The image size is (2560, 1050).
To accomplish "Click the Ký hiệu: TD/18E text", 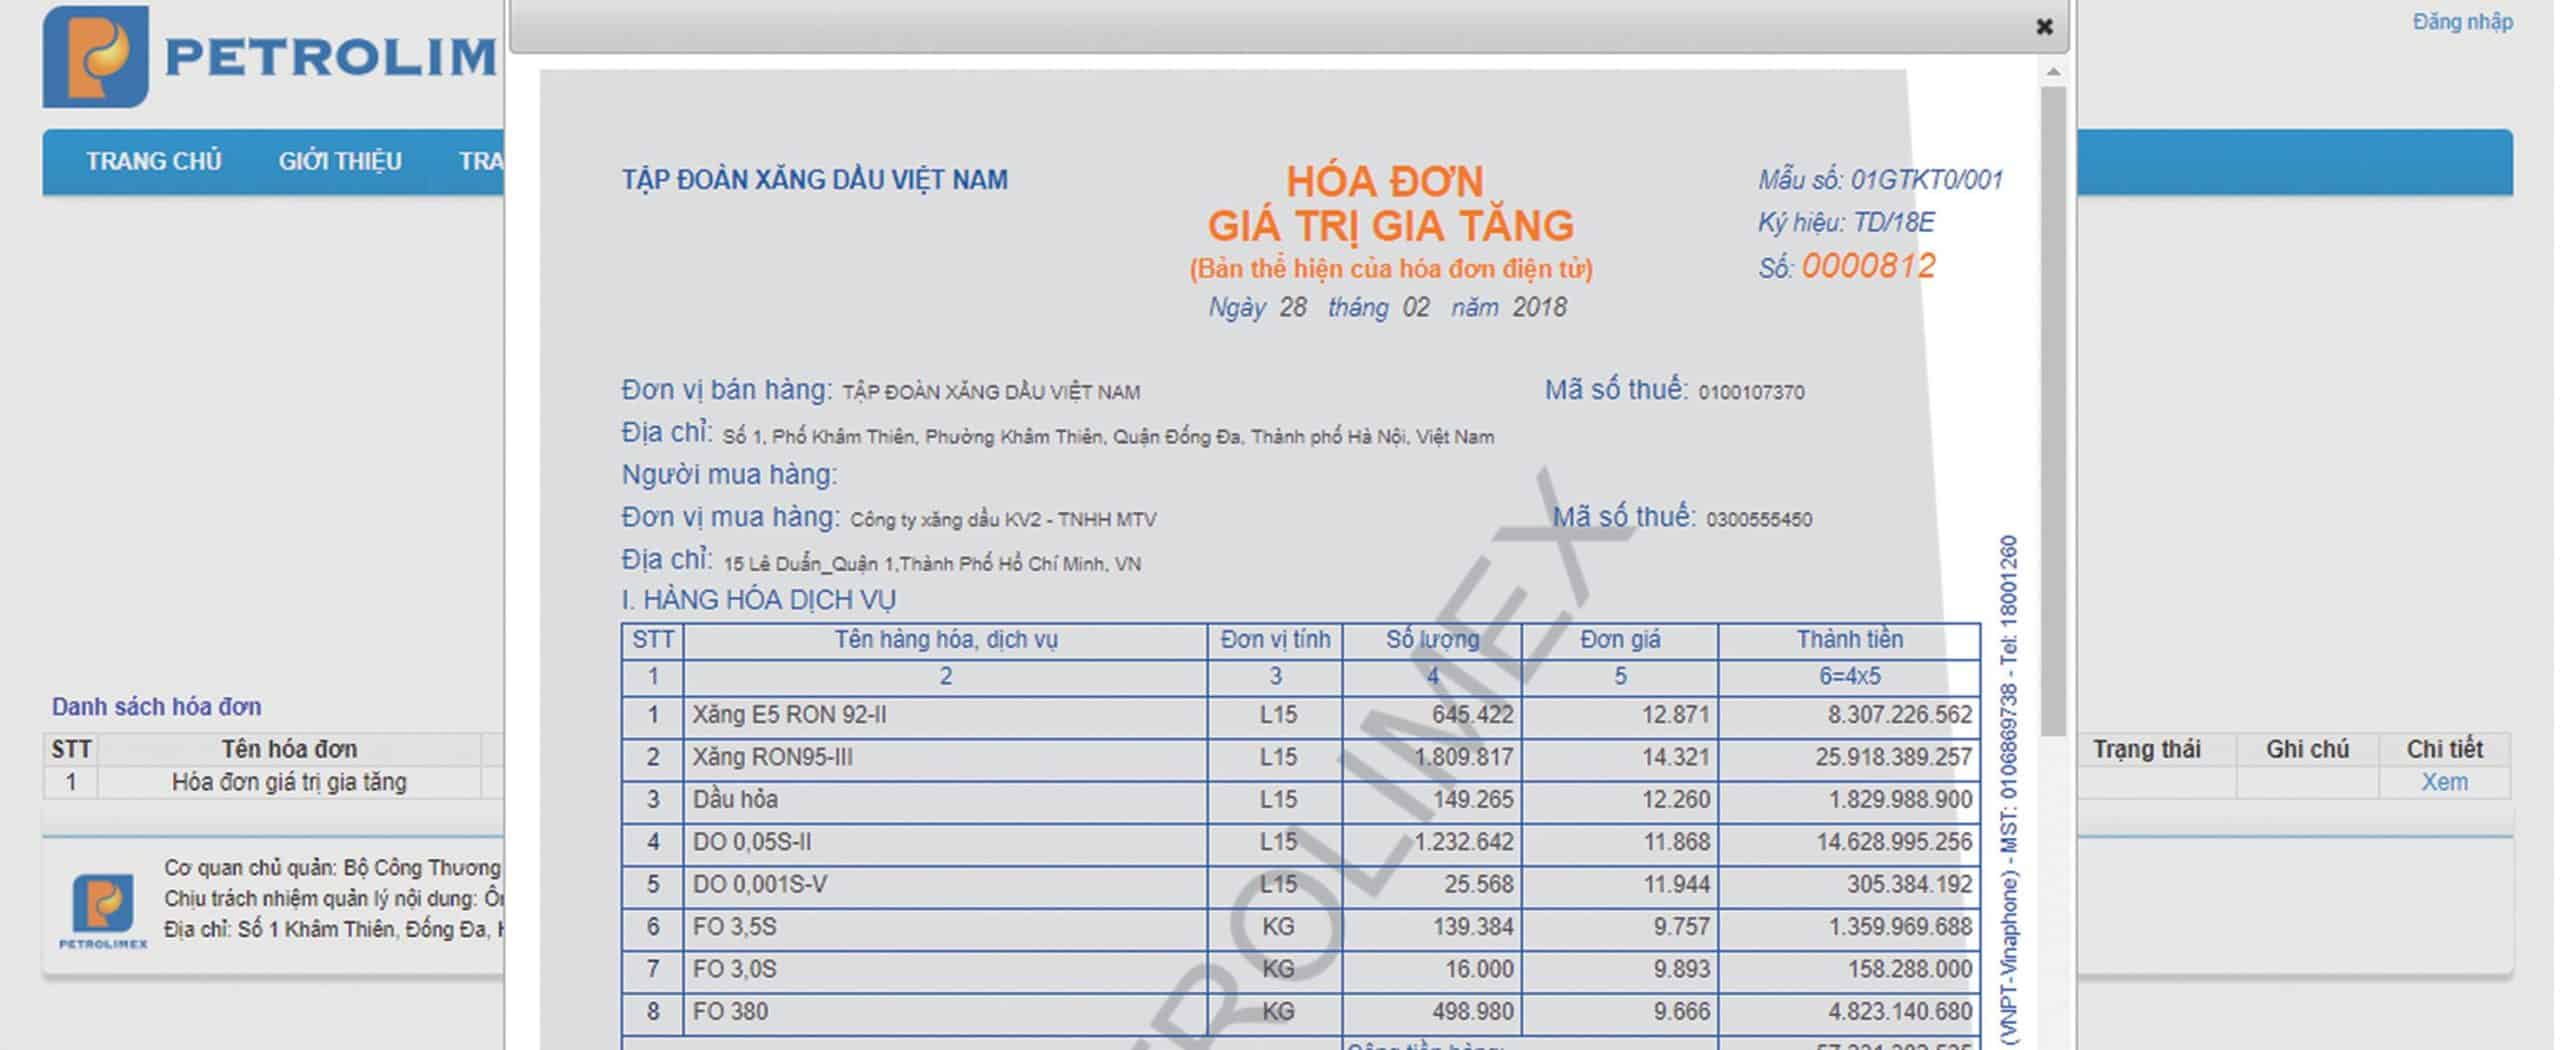I will click(x=1846, y=222).
